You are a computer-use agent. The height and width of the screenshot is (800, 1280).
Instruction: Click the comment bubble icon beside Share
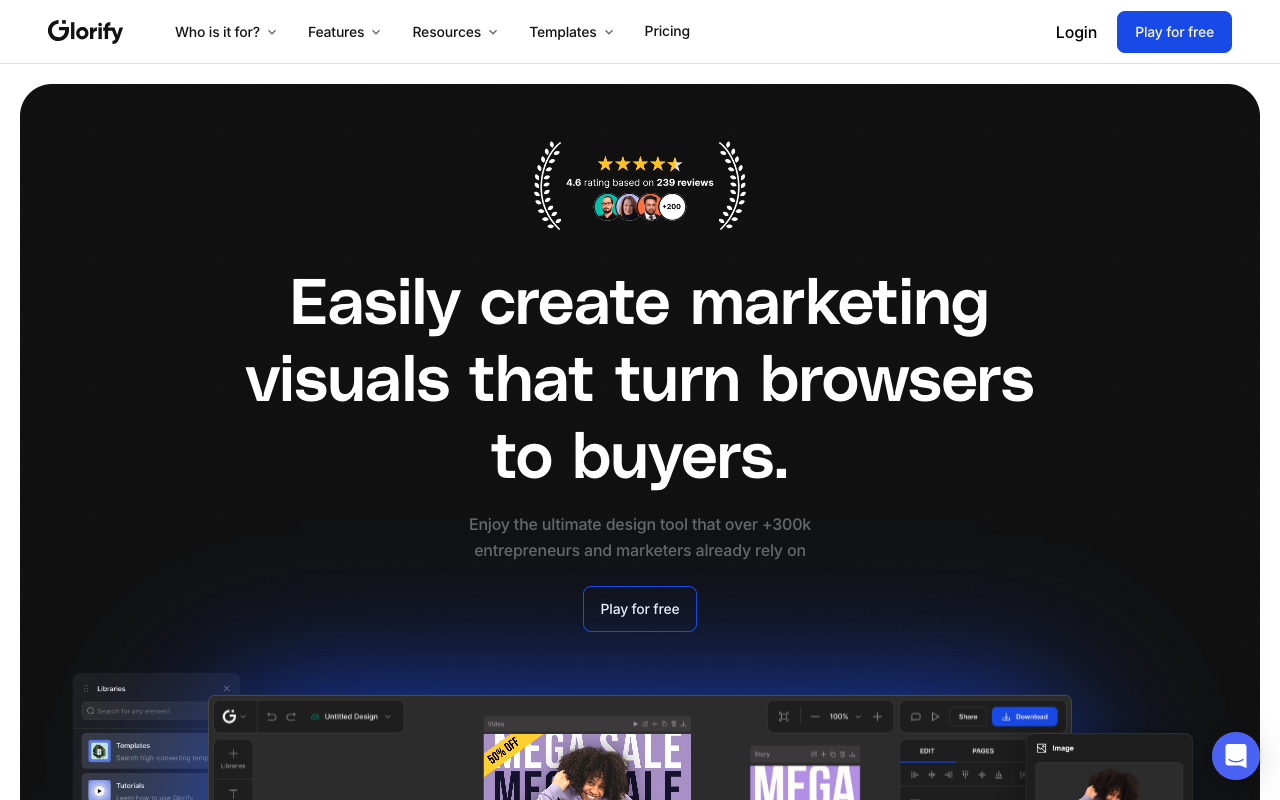coord(915,717)
